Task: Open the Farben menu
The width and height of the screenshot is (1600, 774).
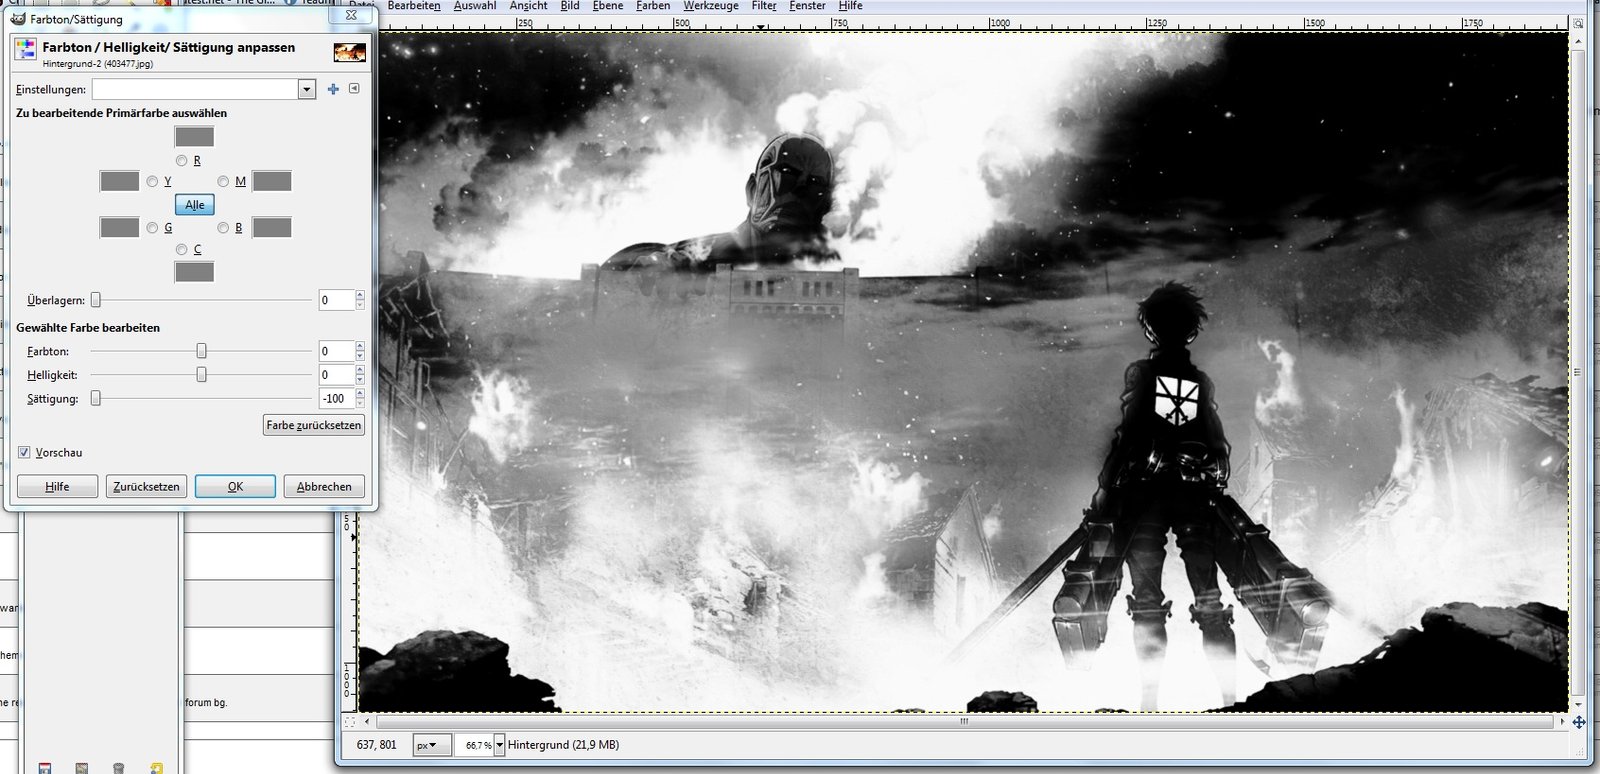Action: (x=653, y=6)
